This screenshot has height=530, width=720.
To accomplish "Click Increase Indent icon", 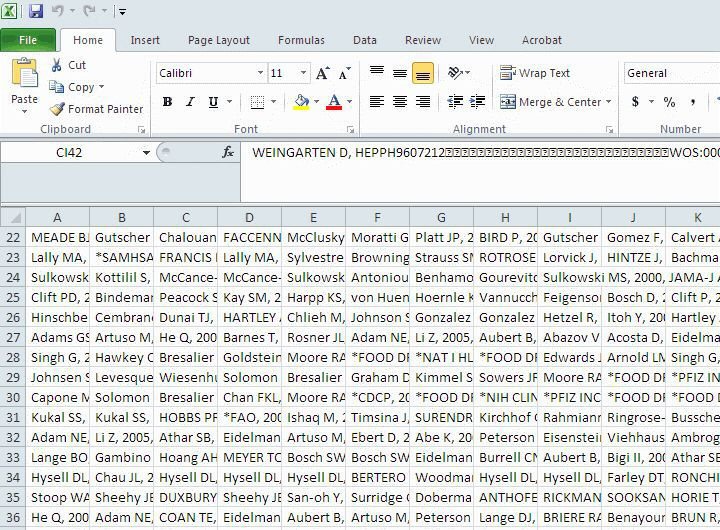I will pyautogui.click(x=478, y=101).
